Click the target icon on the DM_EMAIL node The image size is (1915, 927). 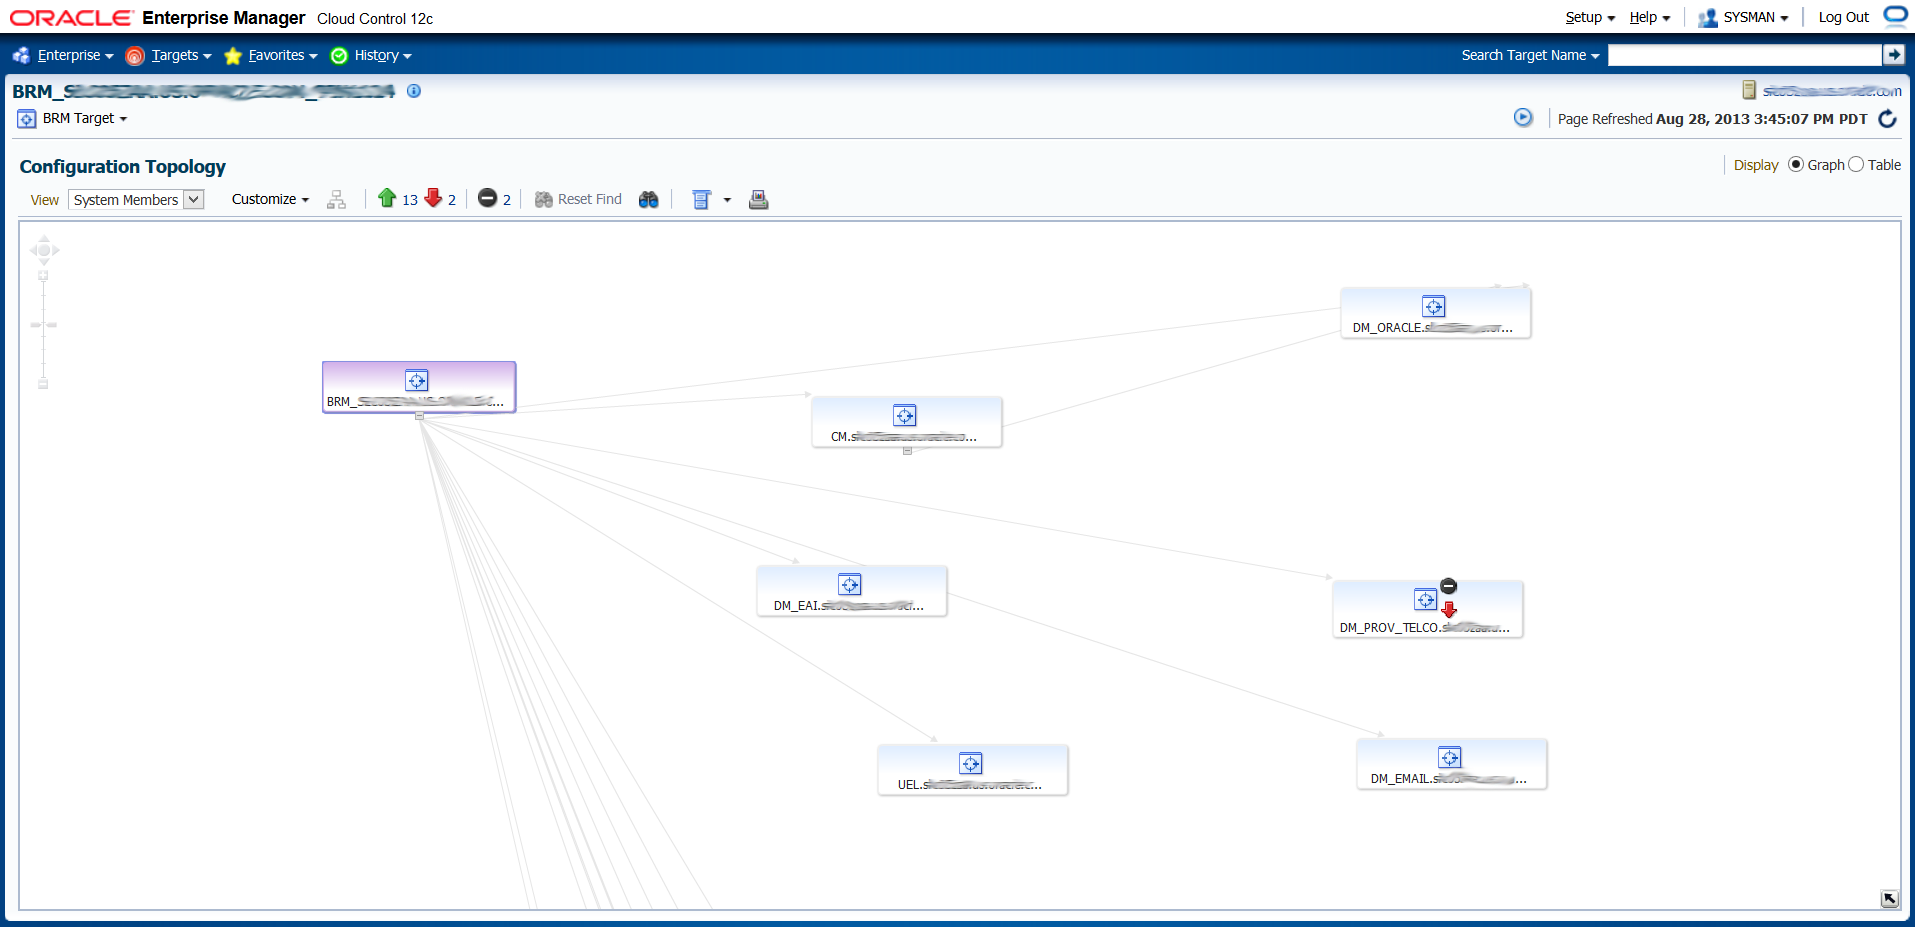(x=1450, y=757)
